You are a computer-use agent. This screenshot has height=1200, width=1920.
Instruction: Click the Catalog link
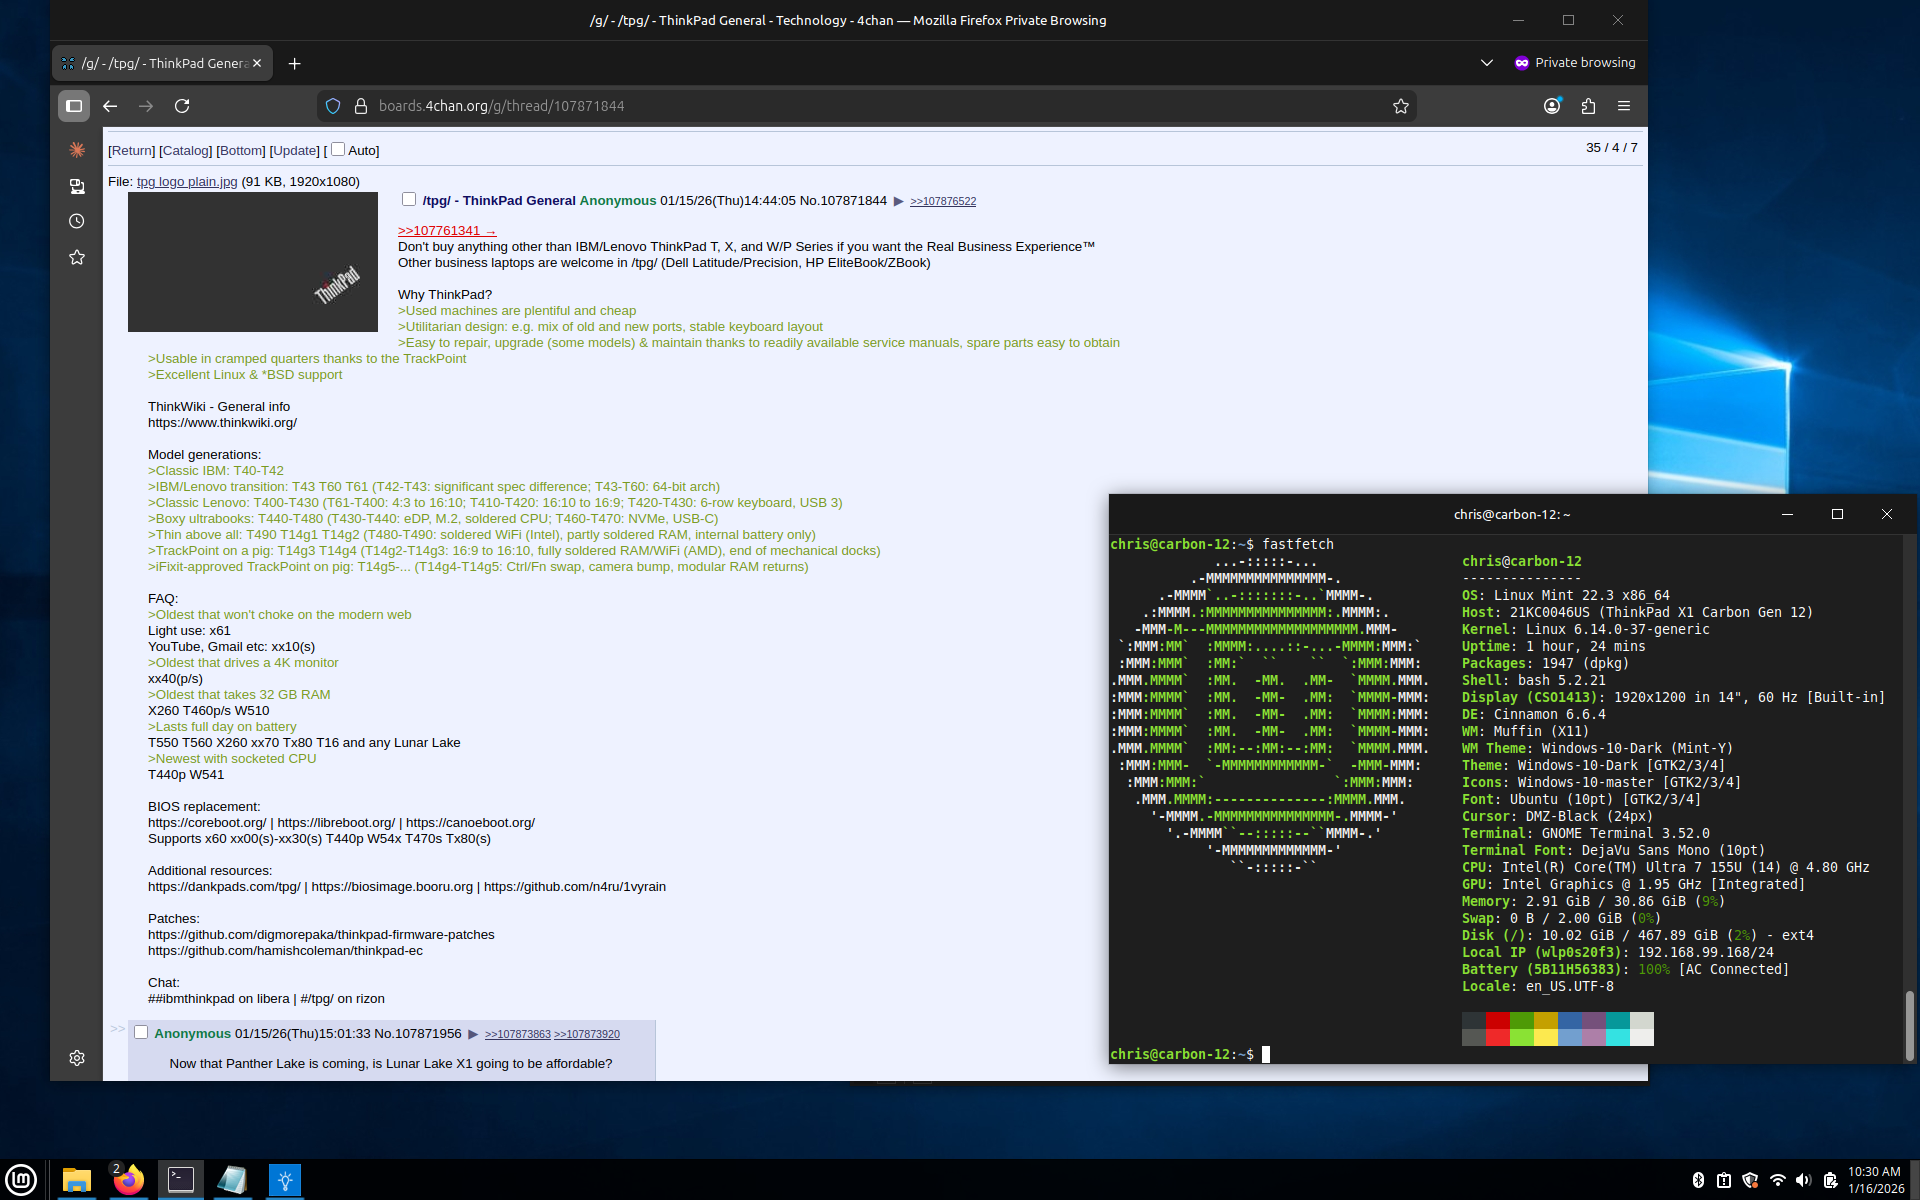click(186, 151)
